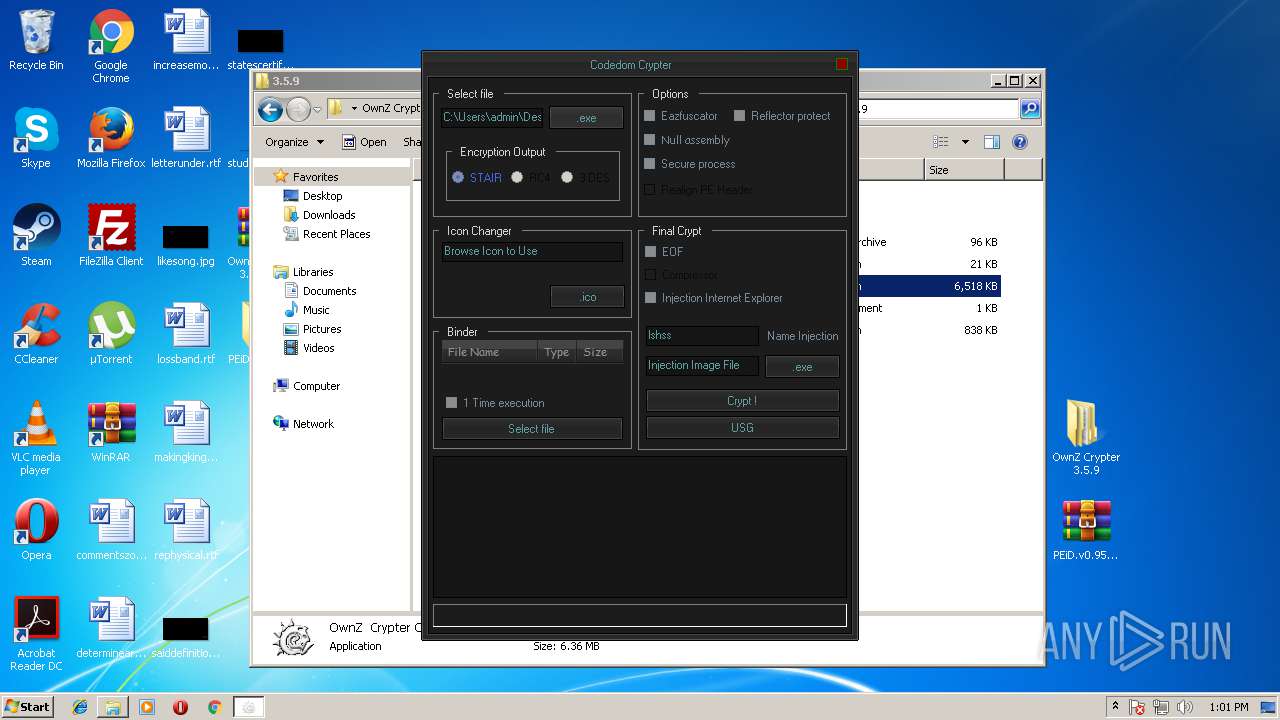The width and height of the screenshot is (1280, 720).
Task: Select the STAIR encryption radio button
Action: coord(458,177)
